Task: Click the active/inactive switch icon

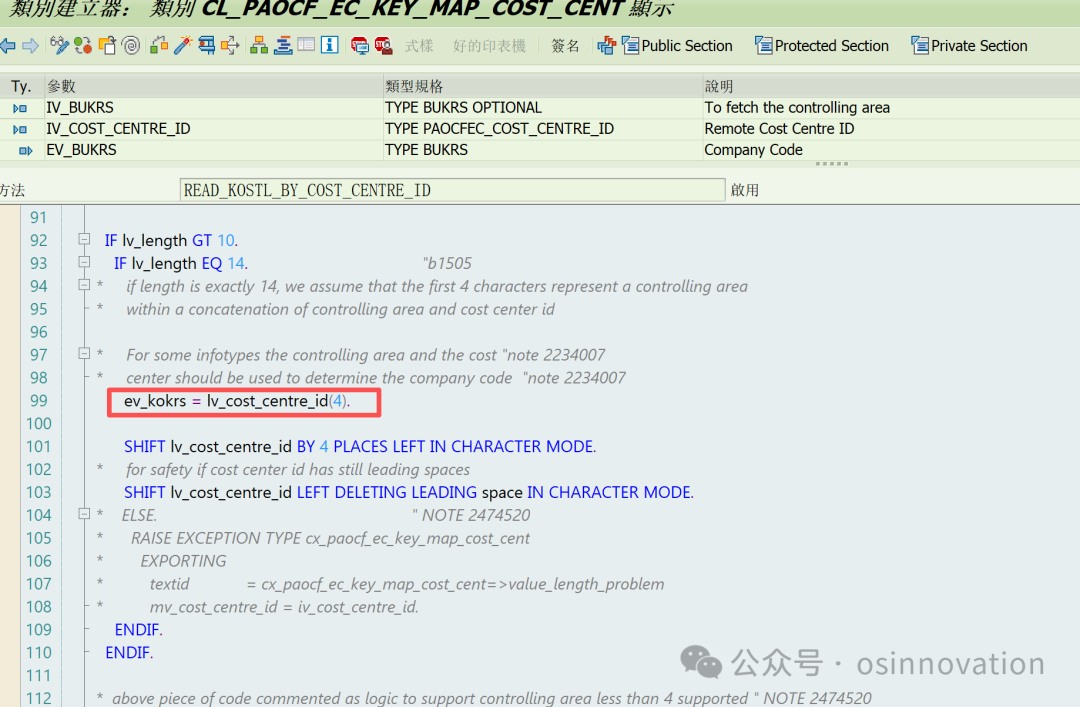Action: click(x=83, y=45)
